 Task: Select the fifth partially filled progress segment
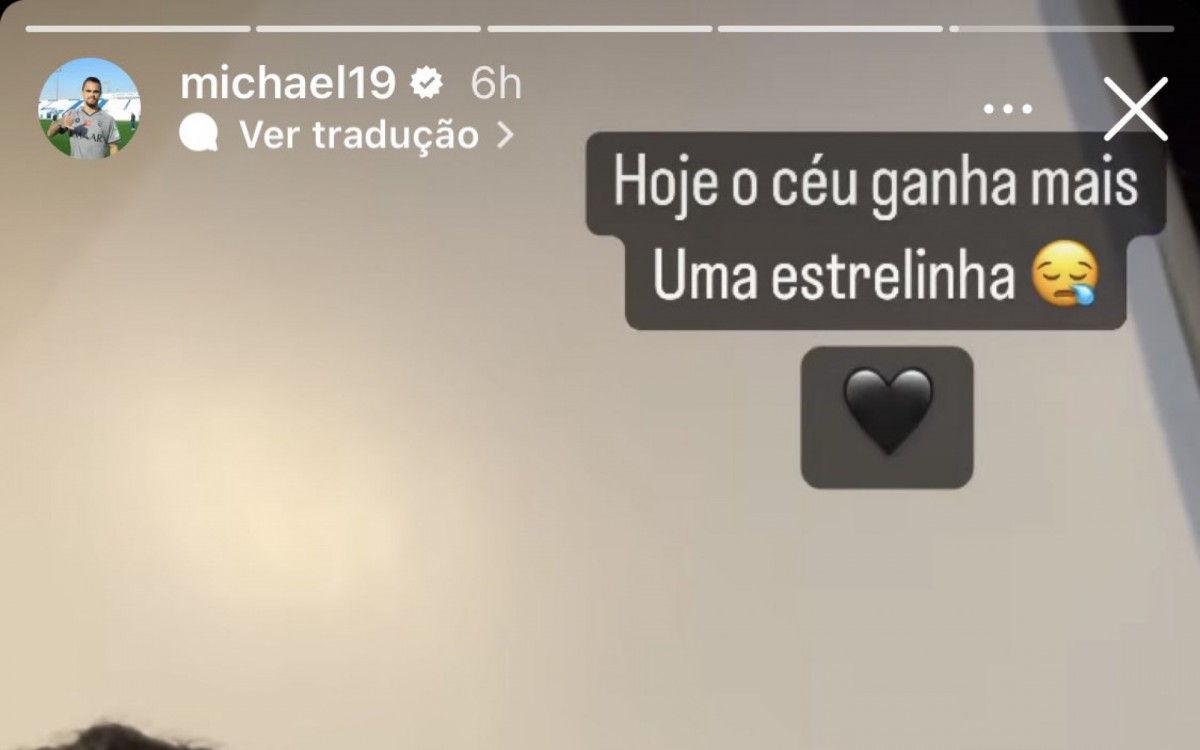(x=1062, y=28)
